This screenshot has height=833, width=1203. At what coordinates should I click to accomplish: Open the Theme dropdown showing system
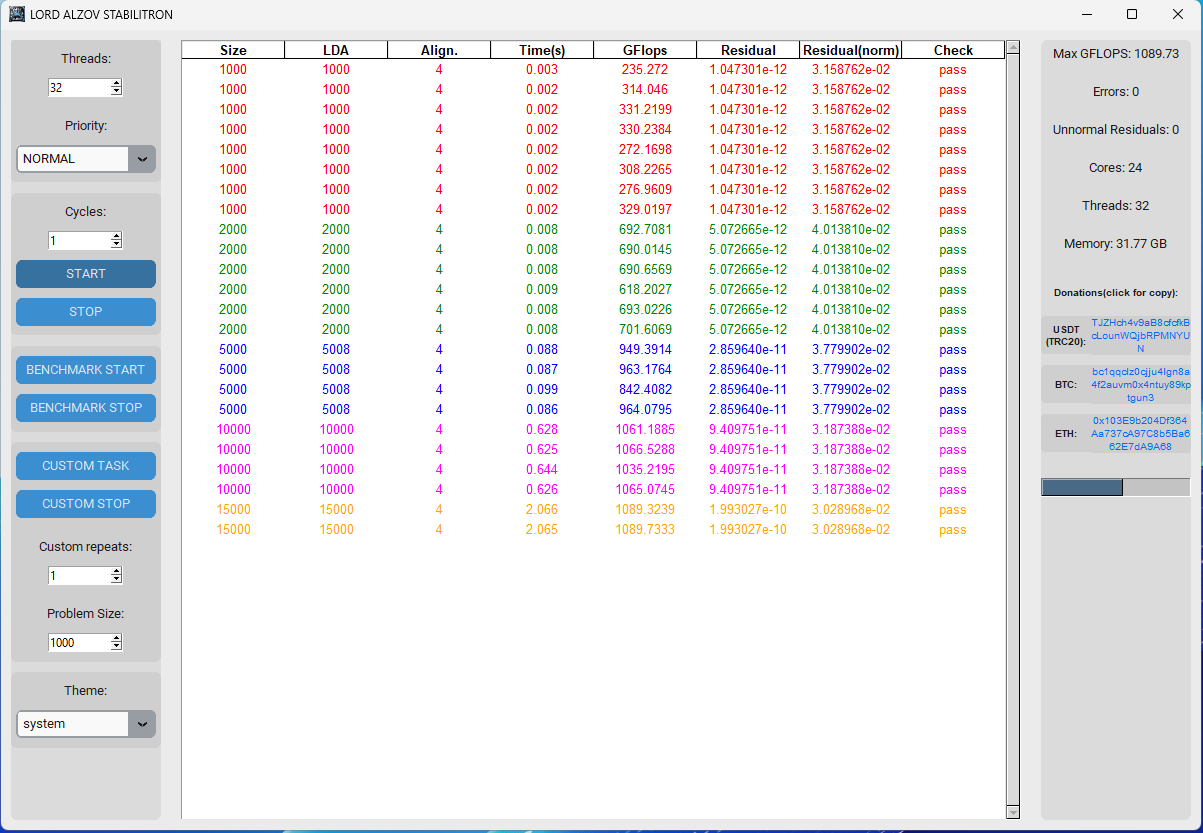click(x=86, y=724)
